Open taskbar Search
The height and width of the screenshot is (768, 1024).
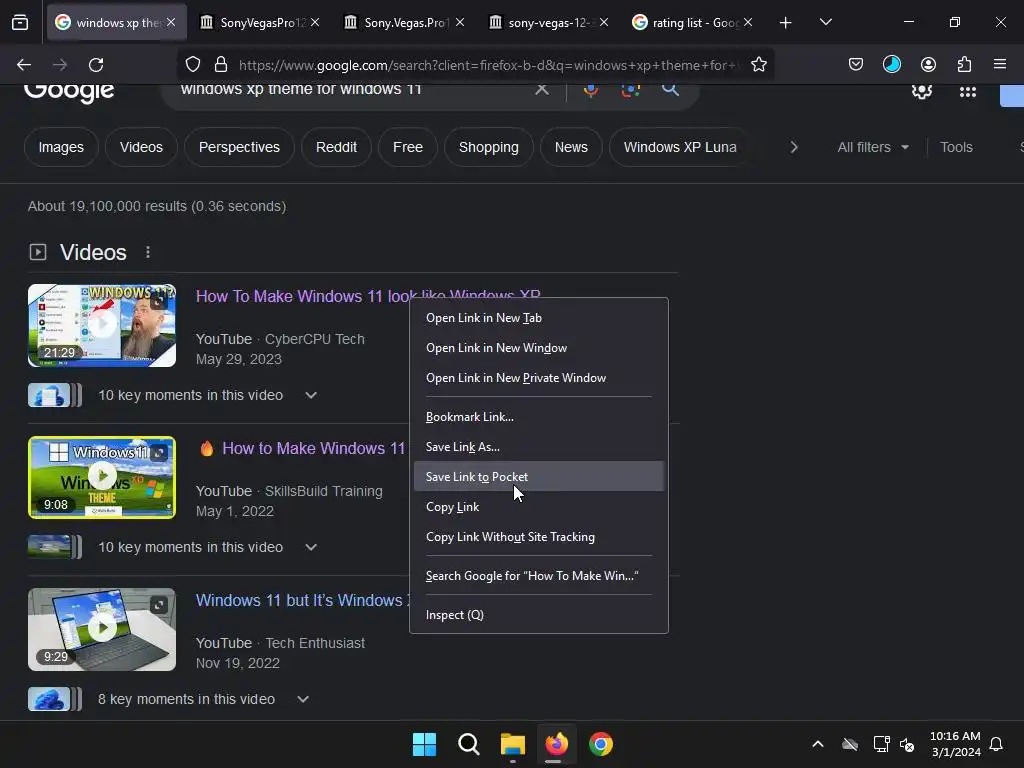pos(468,744)
